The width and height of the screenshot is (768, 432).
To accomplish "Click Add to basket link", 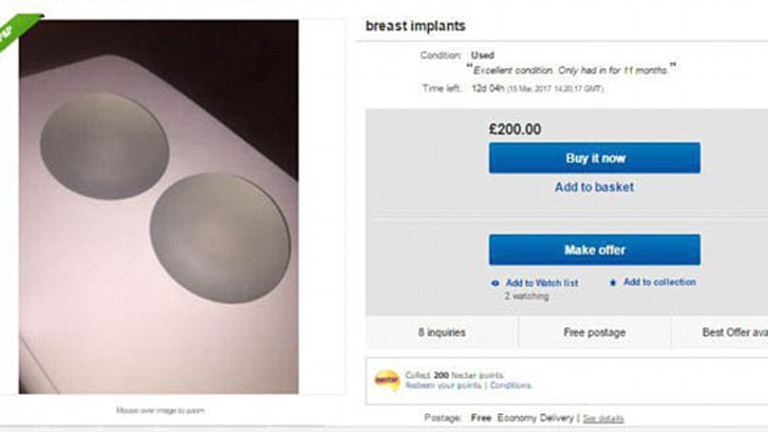I will tap(594, 187).
